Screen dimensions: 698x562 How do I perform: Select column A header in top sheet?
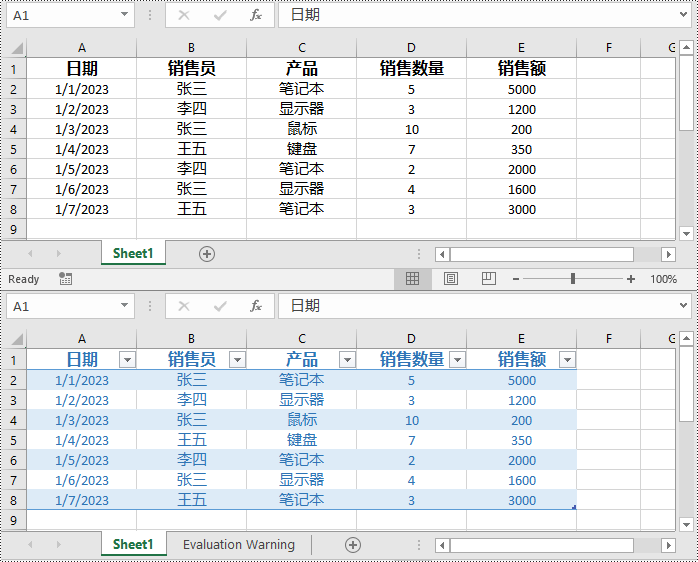click(81, 48)
